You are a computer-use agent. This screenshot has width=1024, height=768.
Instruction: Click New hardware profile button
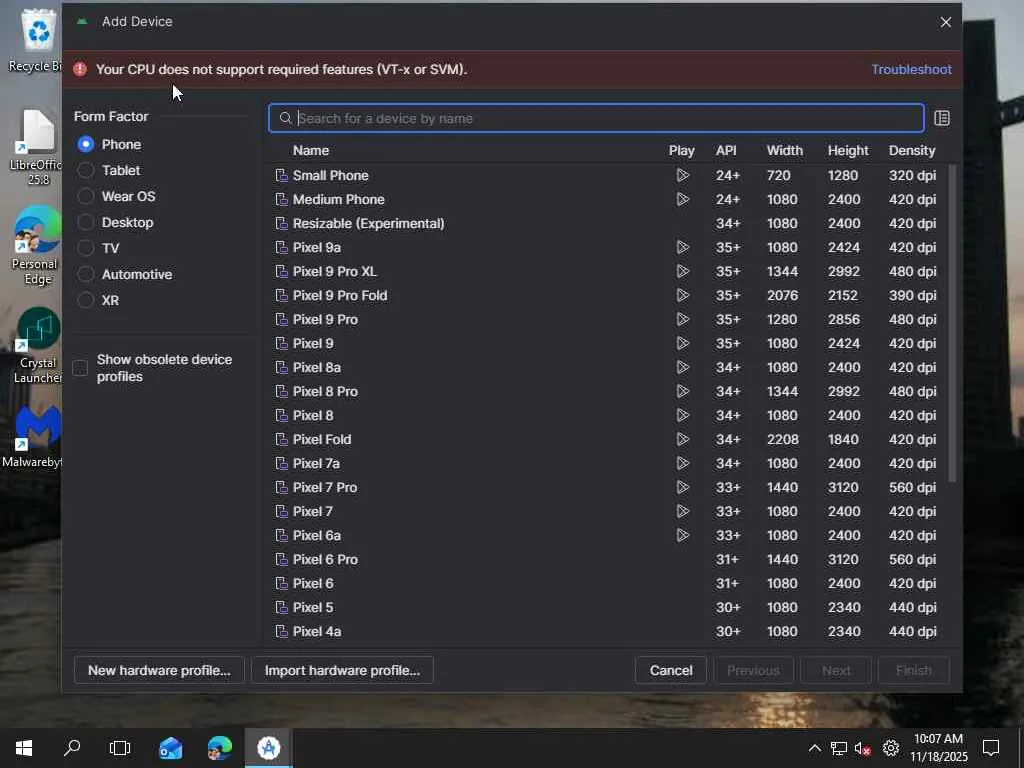coord(159,671)
